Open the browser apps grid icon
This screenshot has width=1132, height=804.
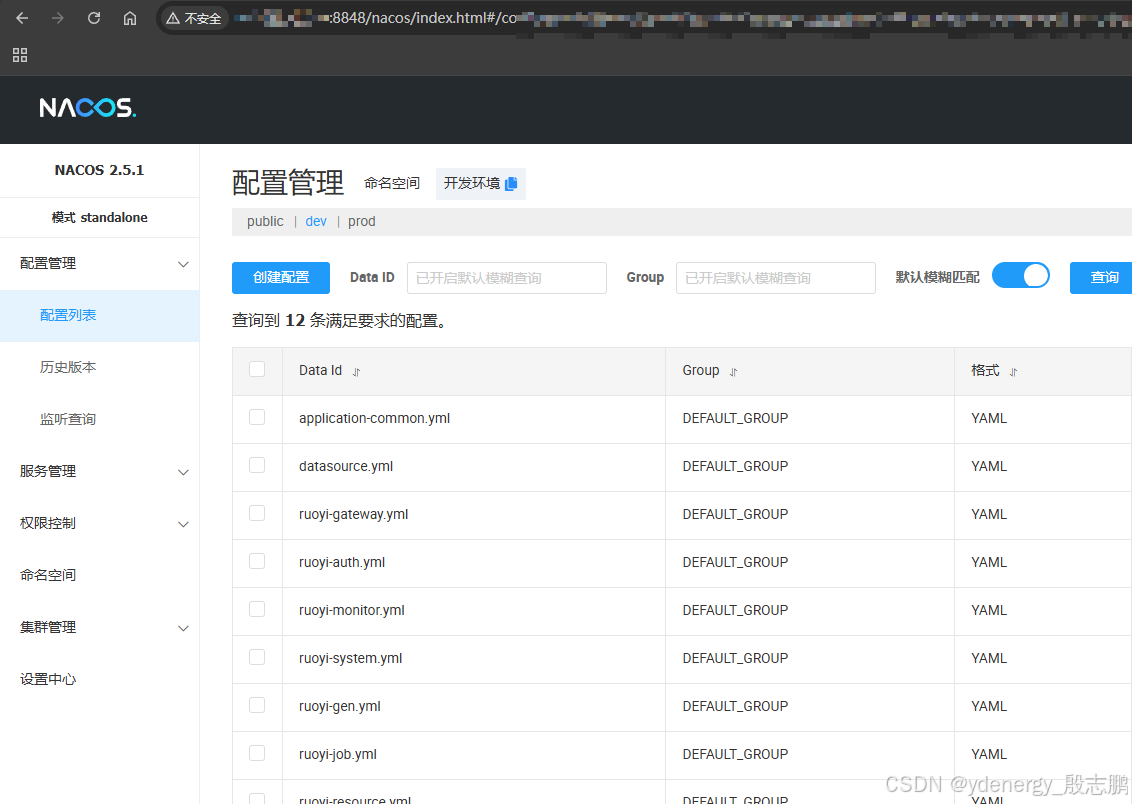click(20, 55)
